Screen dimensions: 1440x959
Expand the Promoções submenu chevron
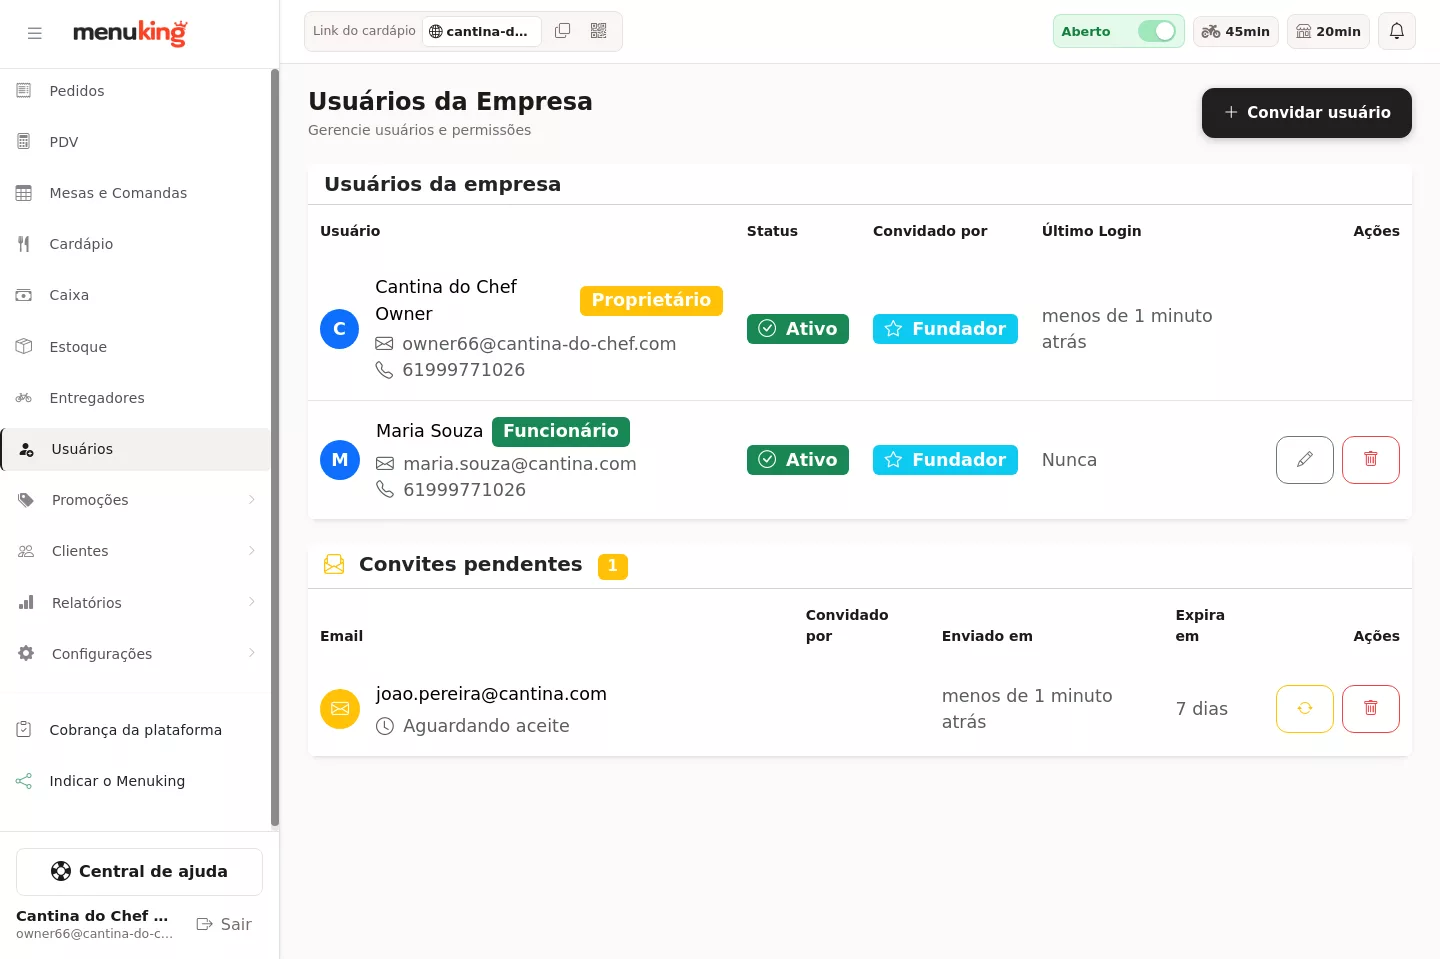click(252, 500)
